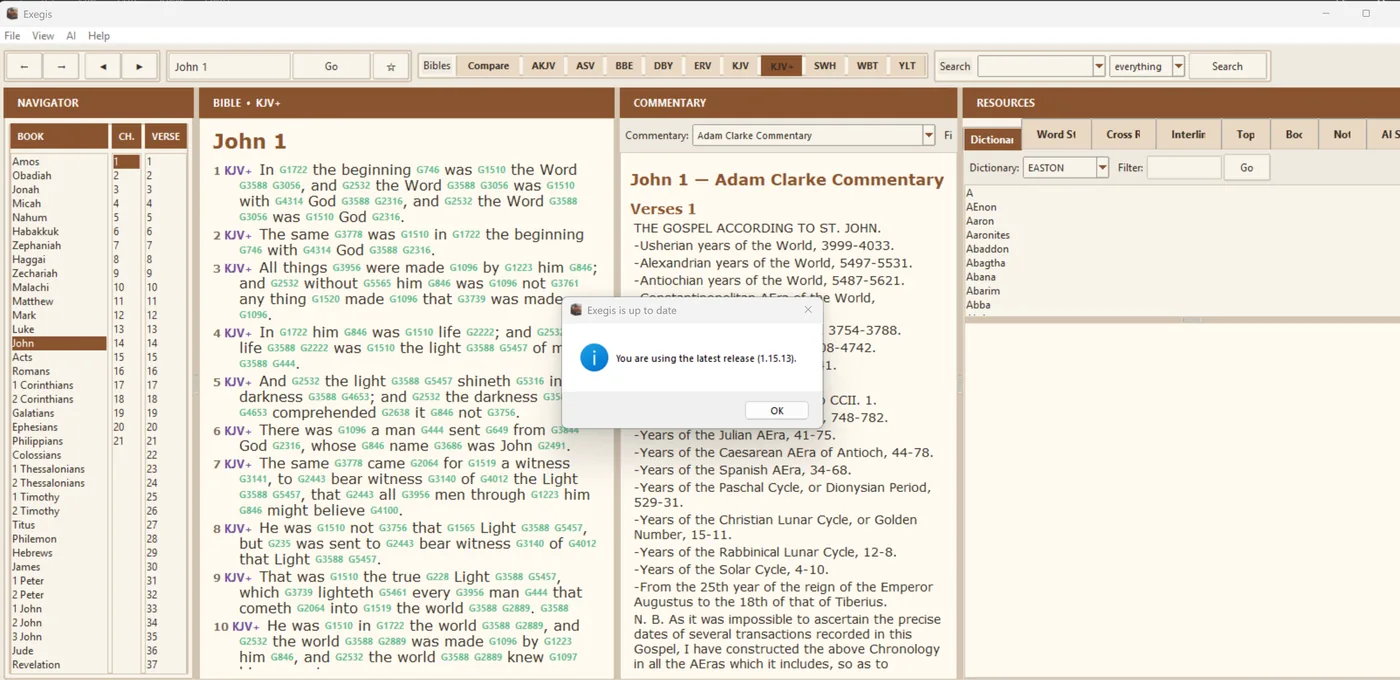Click the Exegis app icon in title bar
1400x680 pixels.
[x=13, y=14]
